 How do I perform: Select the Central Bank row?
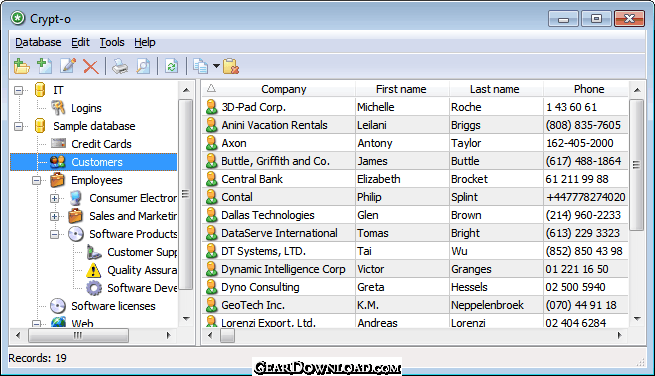point(415,179)
